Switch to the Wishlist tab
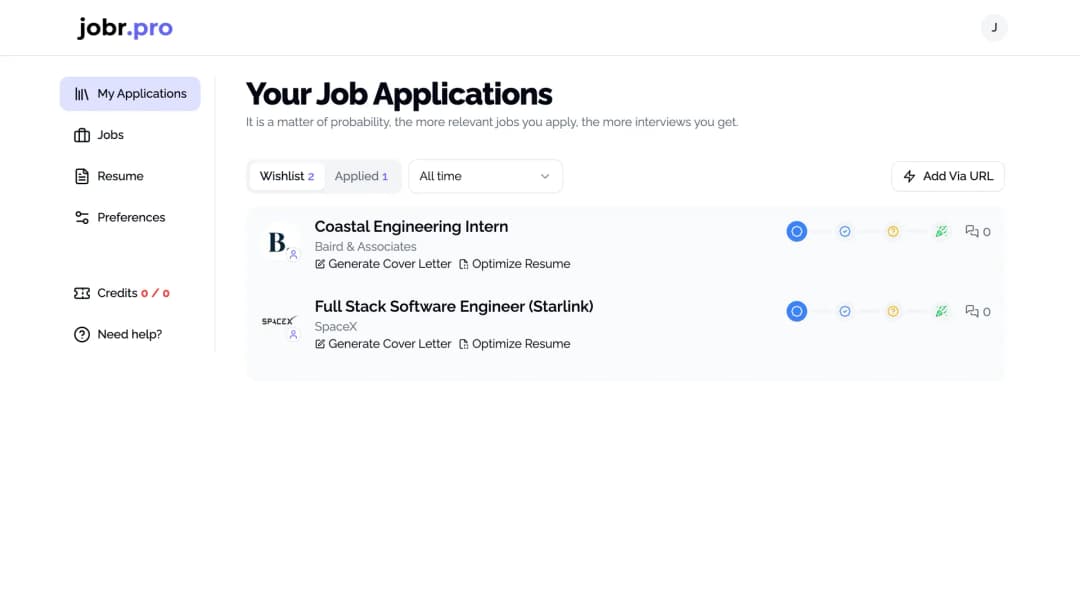1080x596 pixels. 286,176
